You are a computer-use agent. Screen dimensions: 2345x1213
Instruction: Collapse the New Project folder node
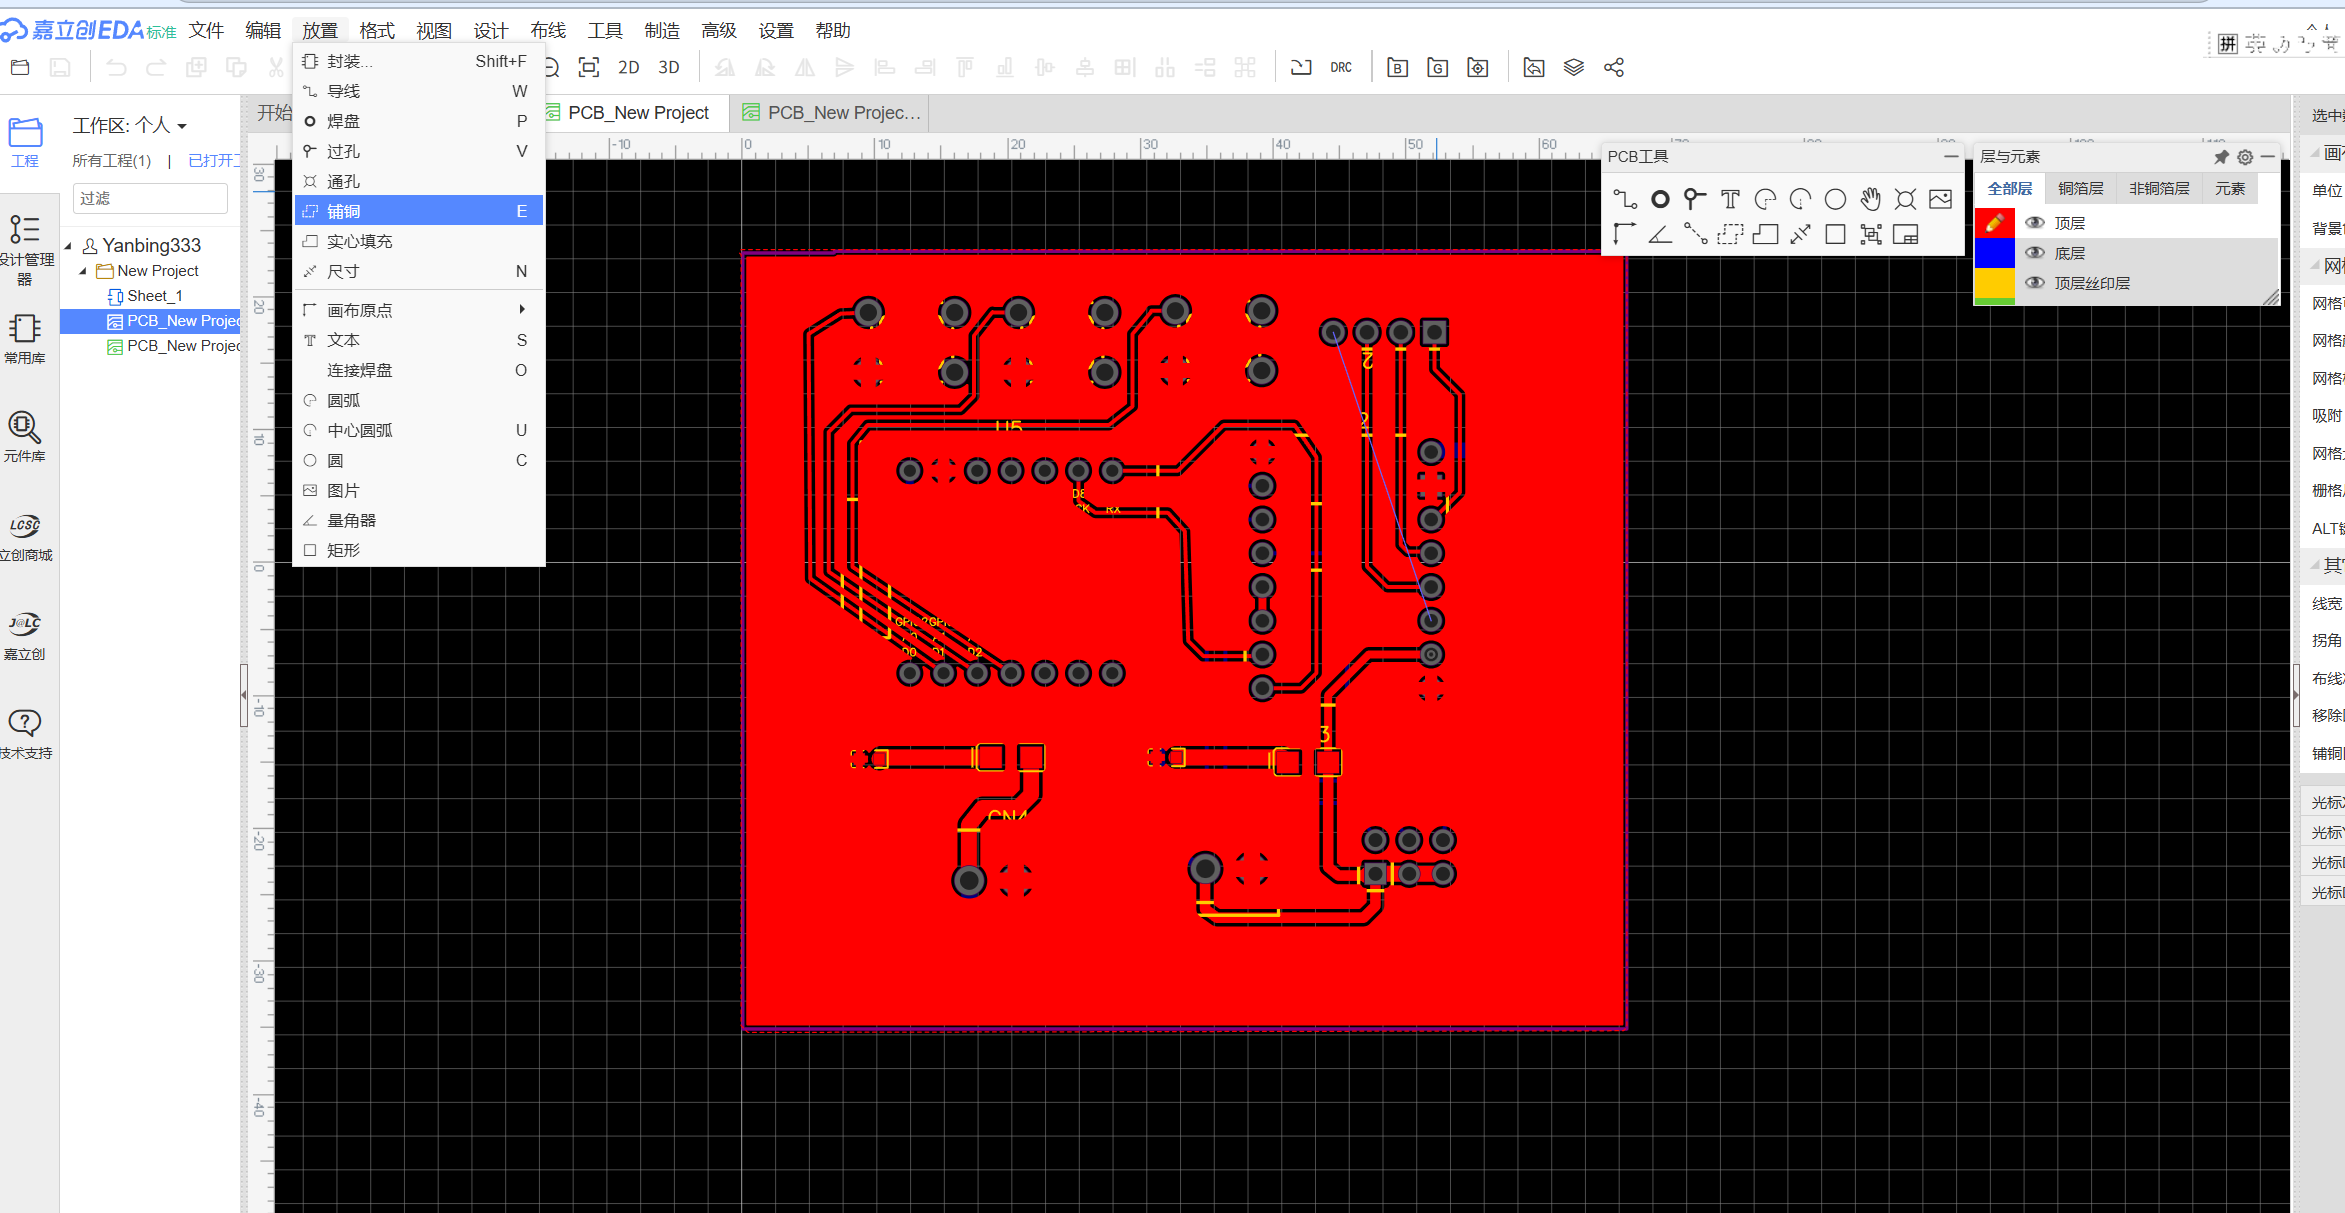82,271
